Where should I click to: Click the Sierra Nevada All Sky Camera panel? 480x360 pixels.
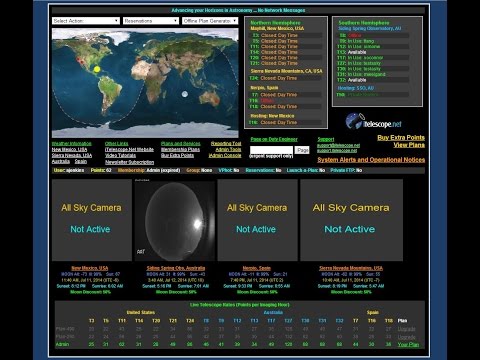[351, 220]
